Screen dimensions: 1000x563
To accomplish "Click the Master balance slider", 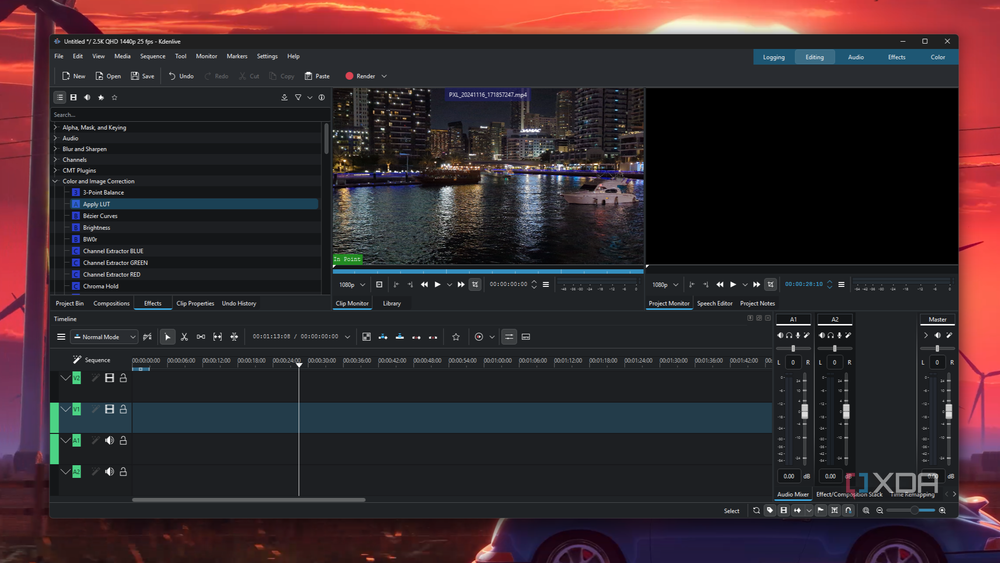I will tap(937, 348).
